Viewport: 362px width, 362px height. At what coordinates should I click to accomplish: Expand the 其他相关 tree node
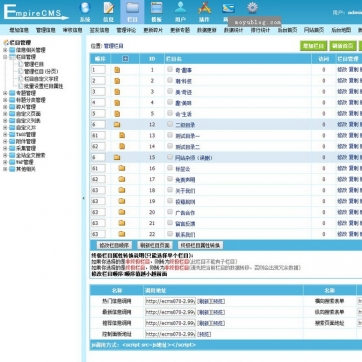pyautogui.click(x=5, y=169)
